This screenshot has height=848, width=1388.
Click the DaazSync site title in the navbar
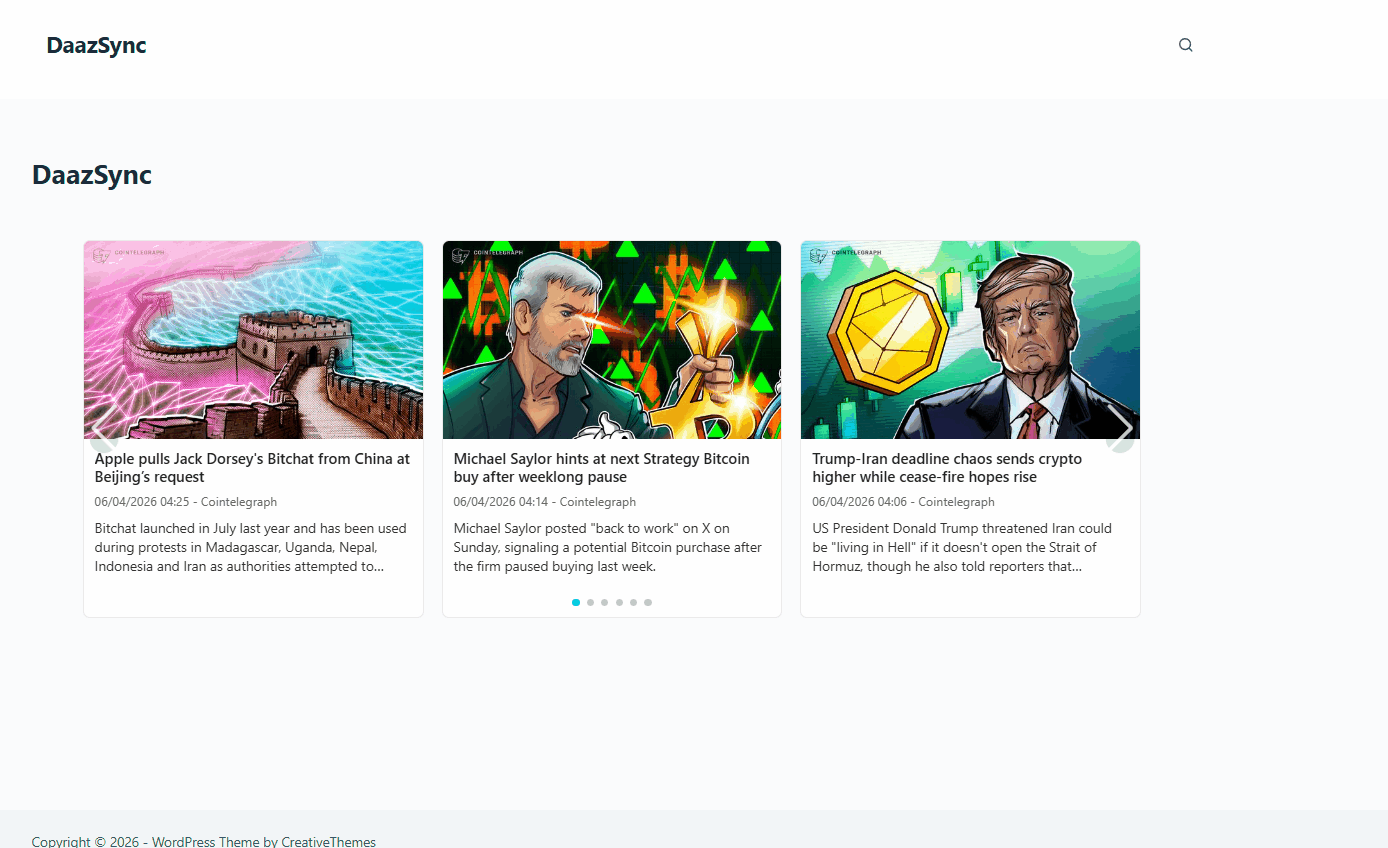(x=95, y=45)
